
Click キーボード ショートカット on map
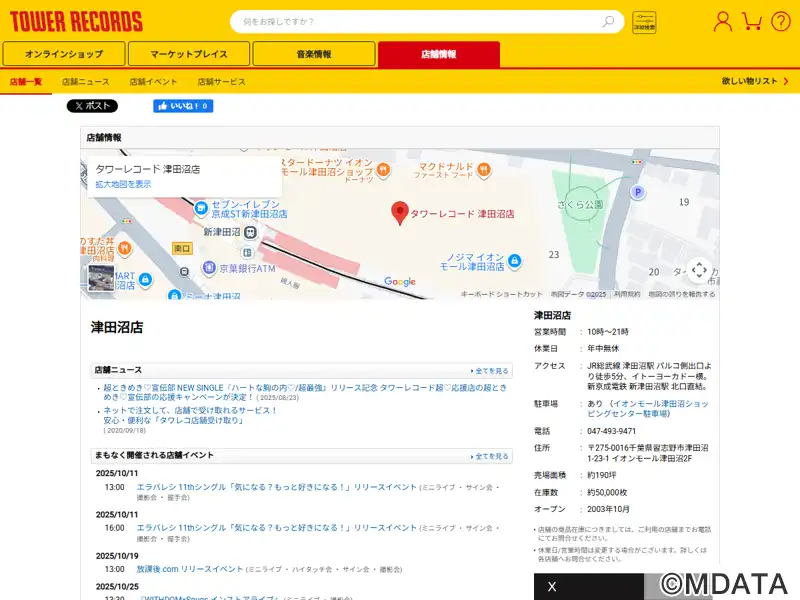point(502,294)
